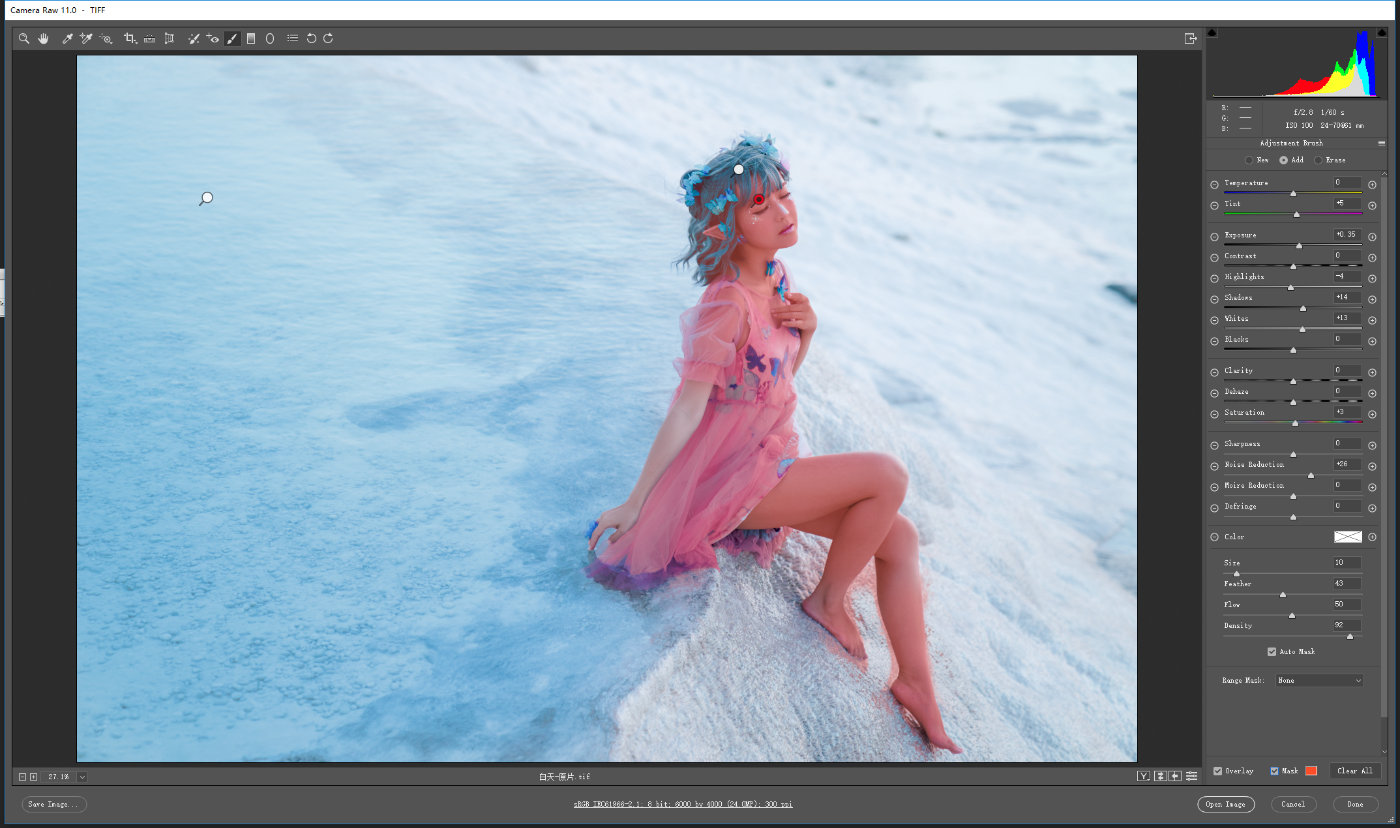Open the preview preferences icon at bottom right
This screenshot has width=1400, height=828.
(x=1191, y=776)
